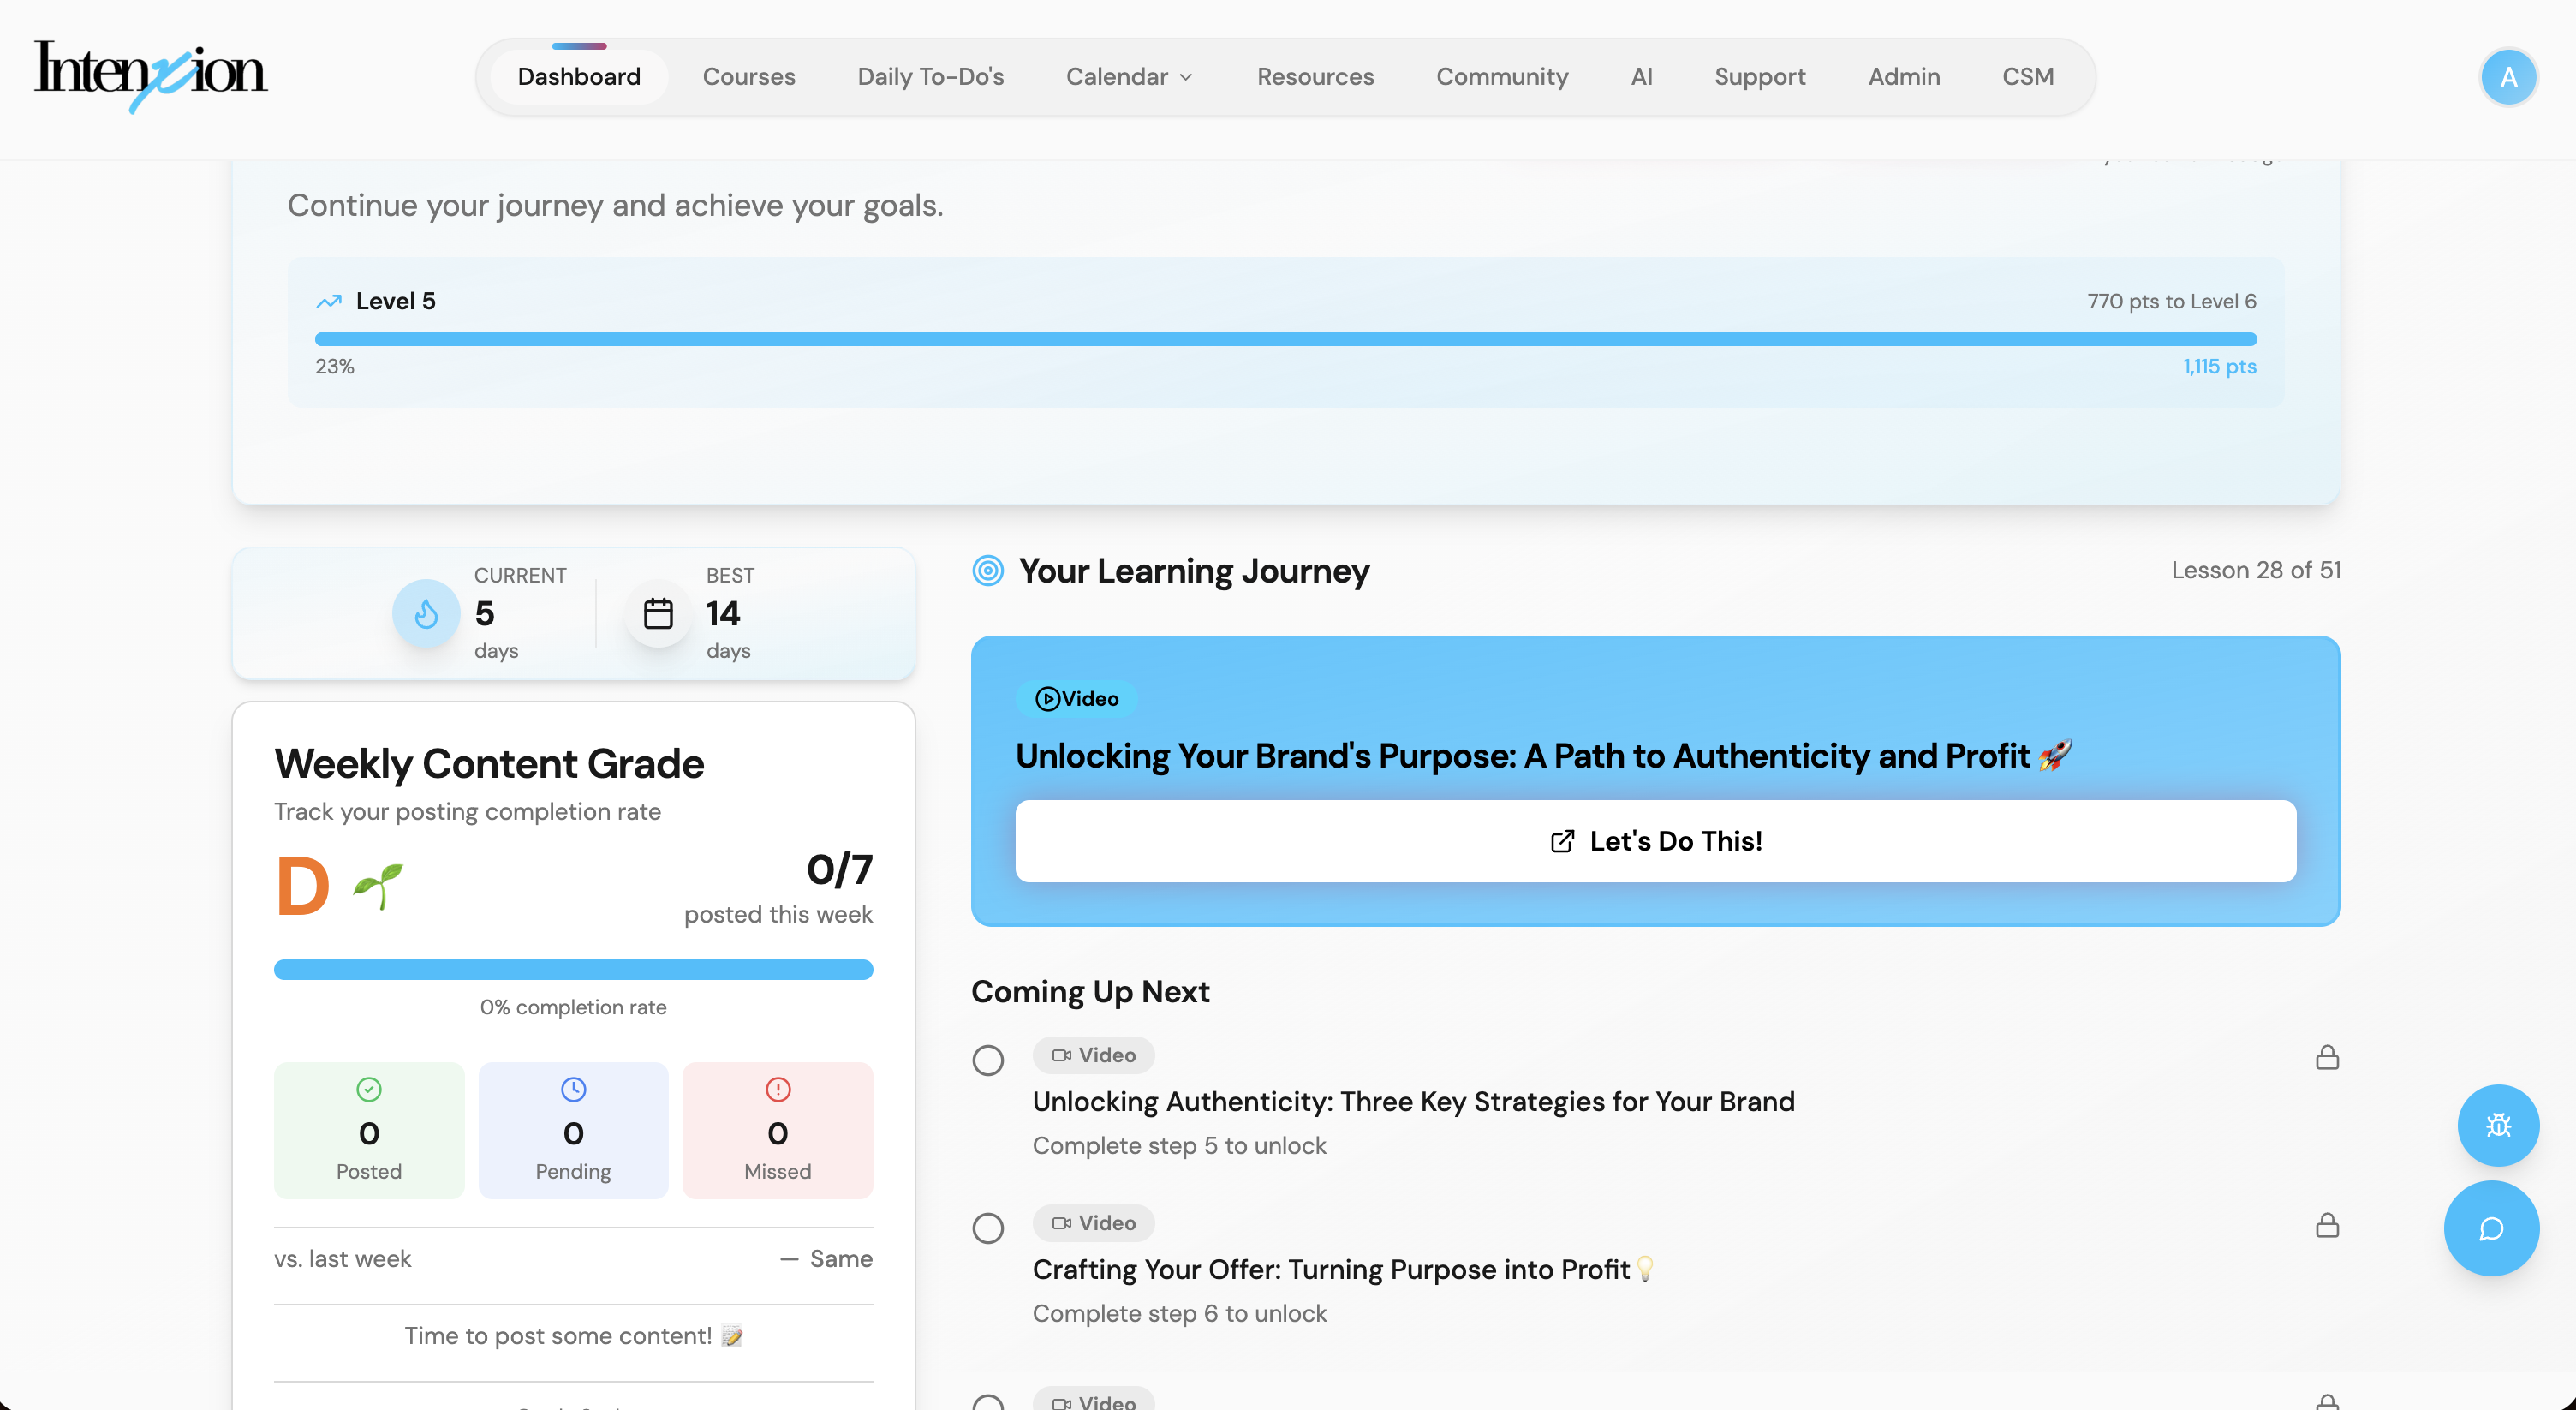This screenshot has width=2576, height=1410.
Task: Switch to Daily To-Do's tab
Action: click(x=930, y=77)
